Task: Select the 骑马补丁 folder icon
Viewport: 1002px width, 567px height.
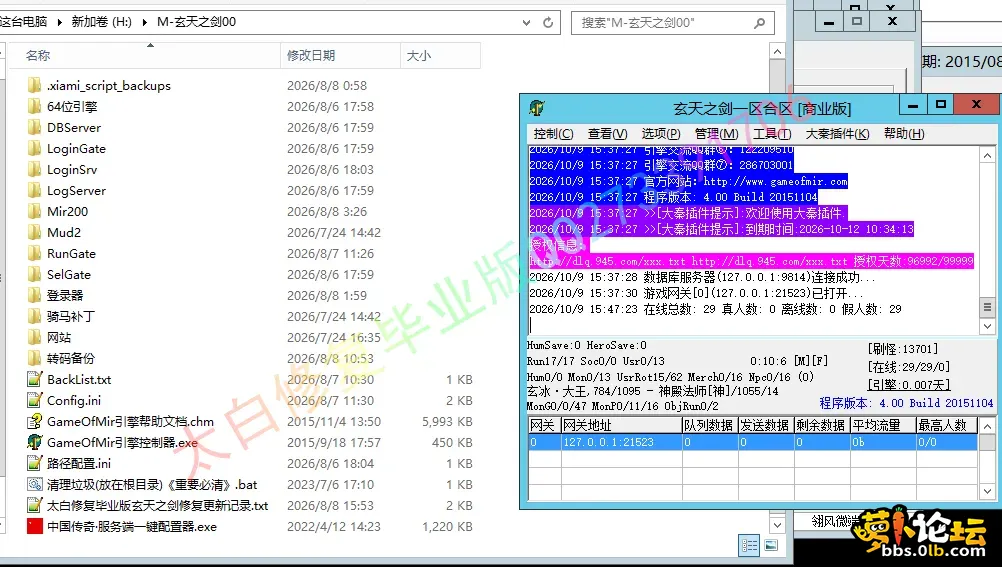Action: click(35, 317)
